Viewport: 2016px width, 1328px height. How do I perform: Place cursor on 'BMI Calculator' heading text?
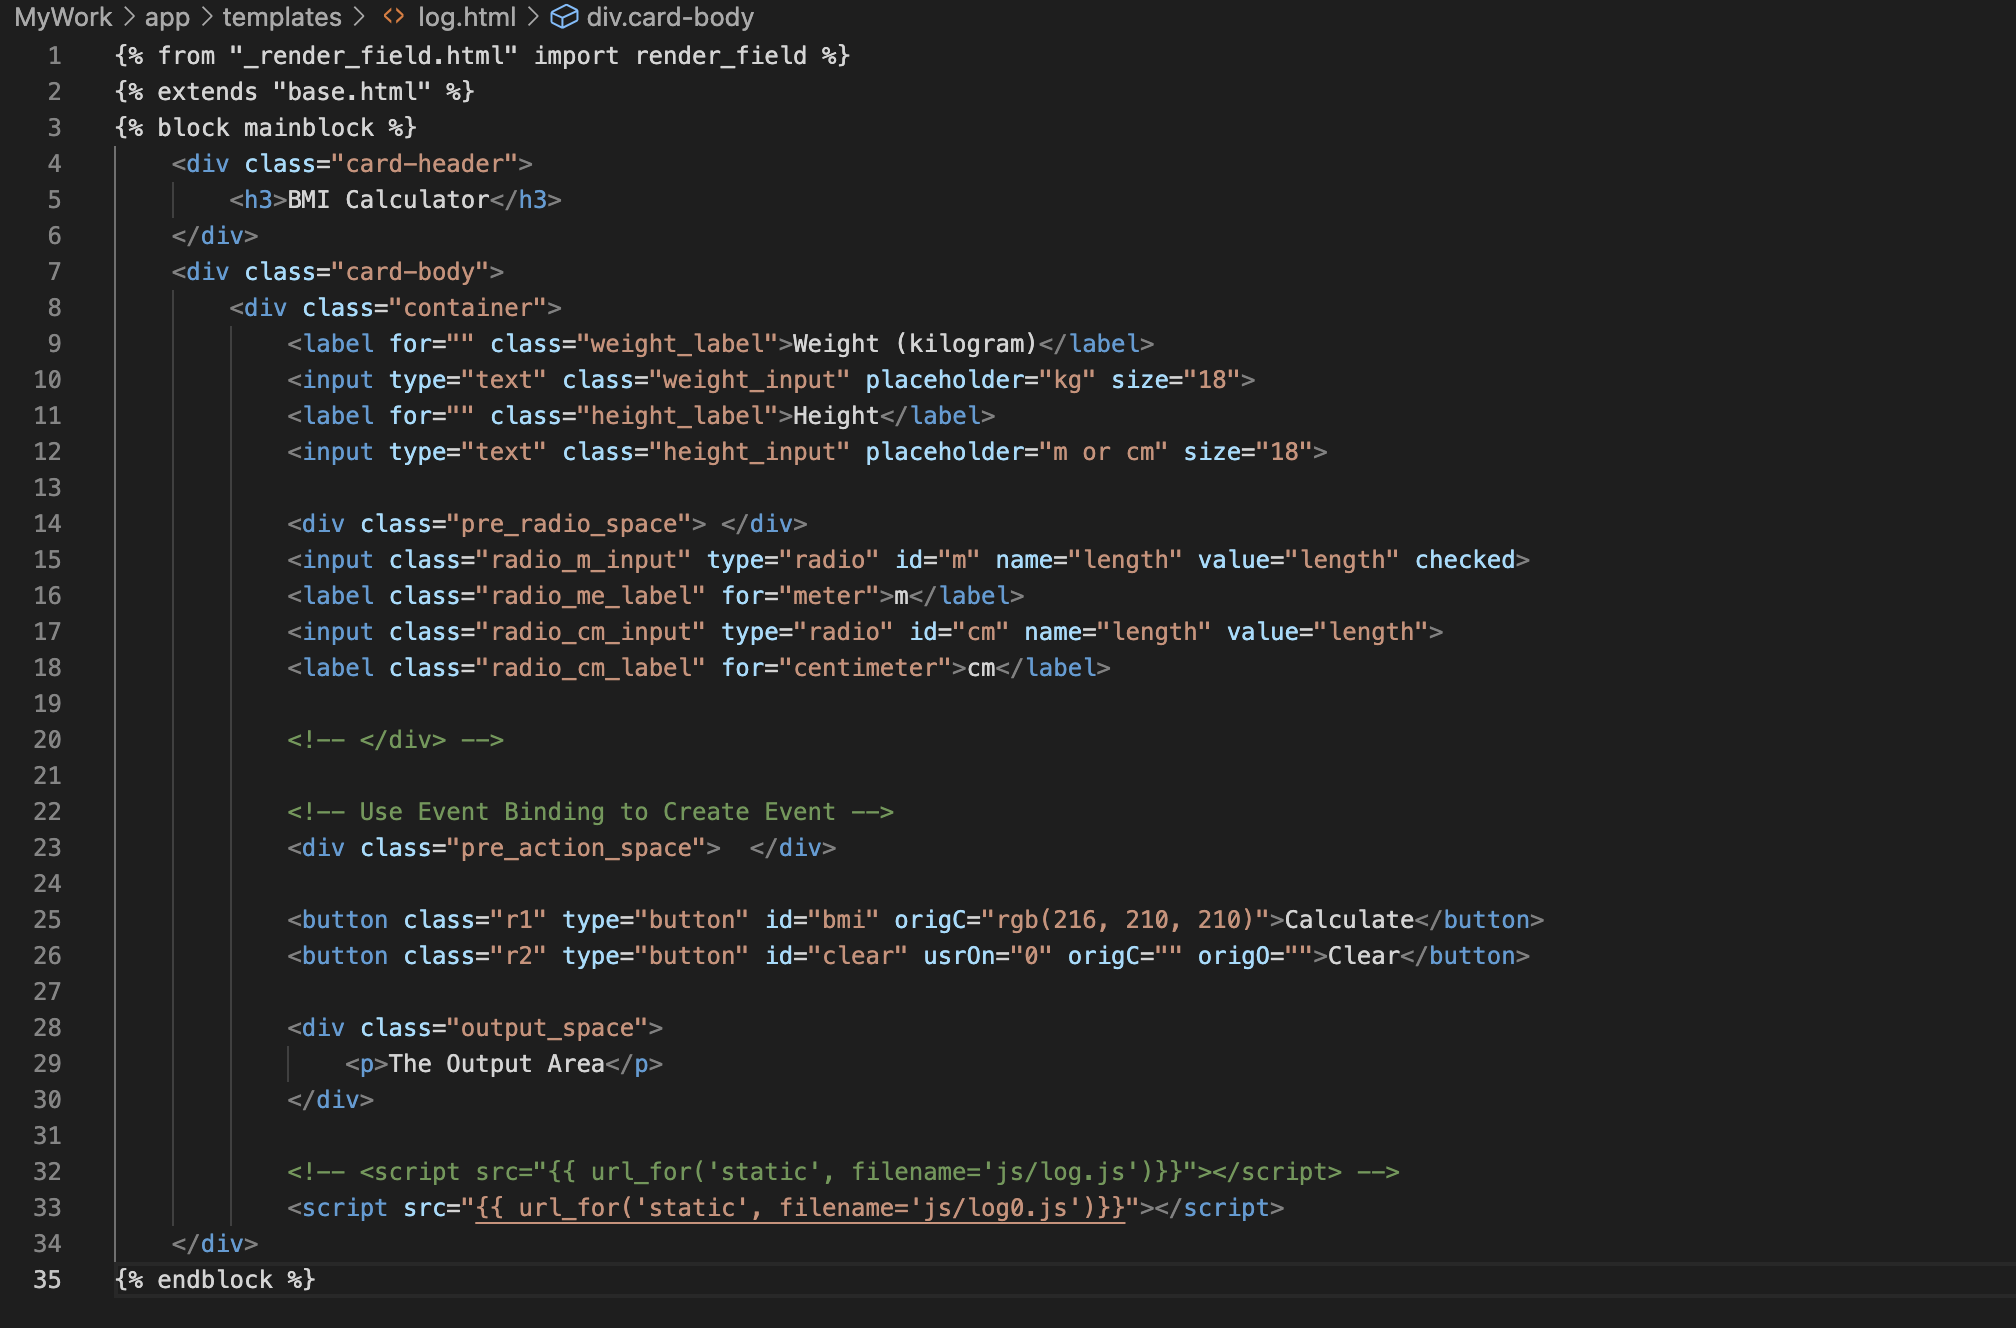click(x=388, y=200)
